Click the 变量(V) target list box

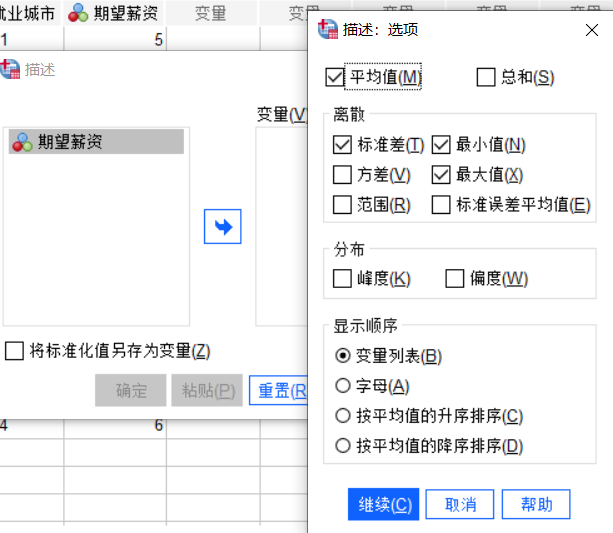tap(282, 226)
